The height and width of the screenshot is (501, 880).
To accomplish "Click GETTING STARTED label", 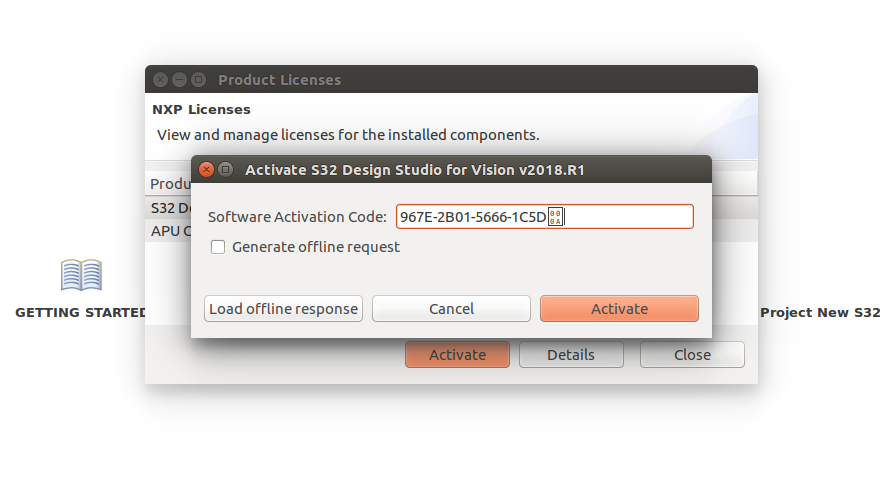I will click(80, 312).
